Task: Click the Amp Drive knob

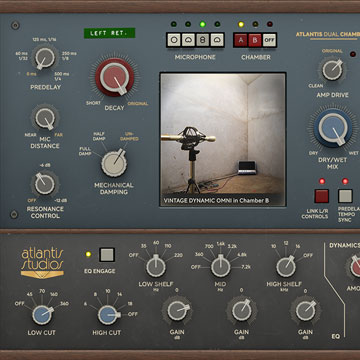Action: point(332,70)
